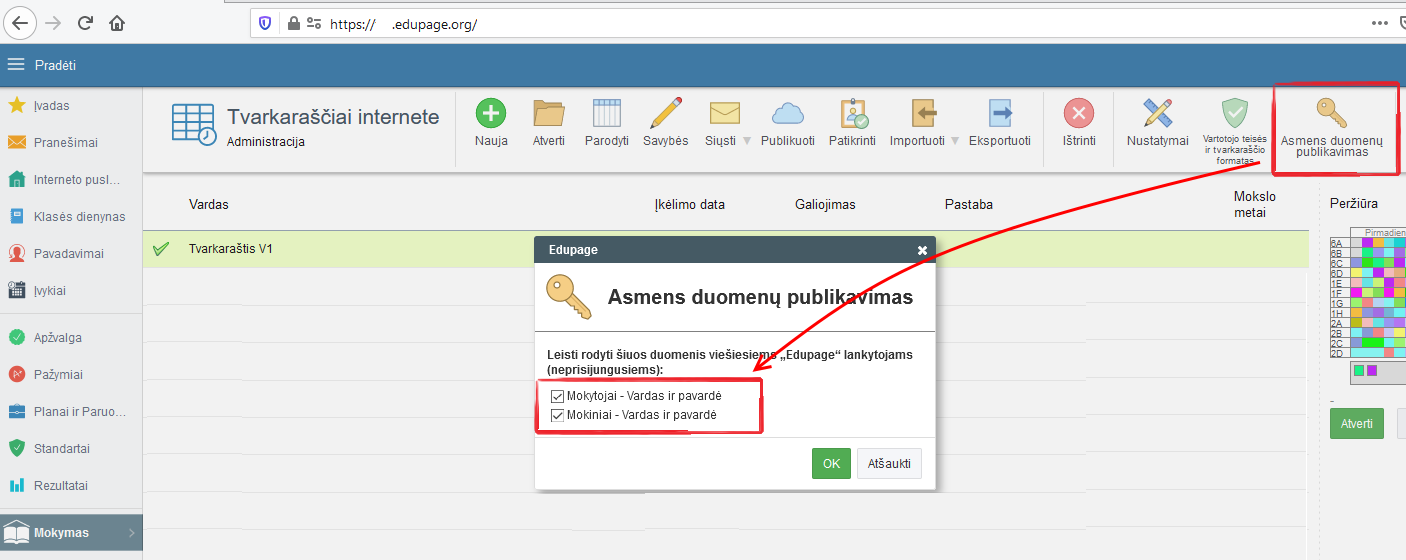Click green checkmark beside Tvarkaraštis V1
This screenshot has width=1406, height=560.
pos(161,249)
